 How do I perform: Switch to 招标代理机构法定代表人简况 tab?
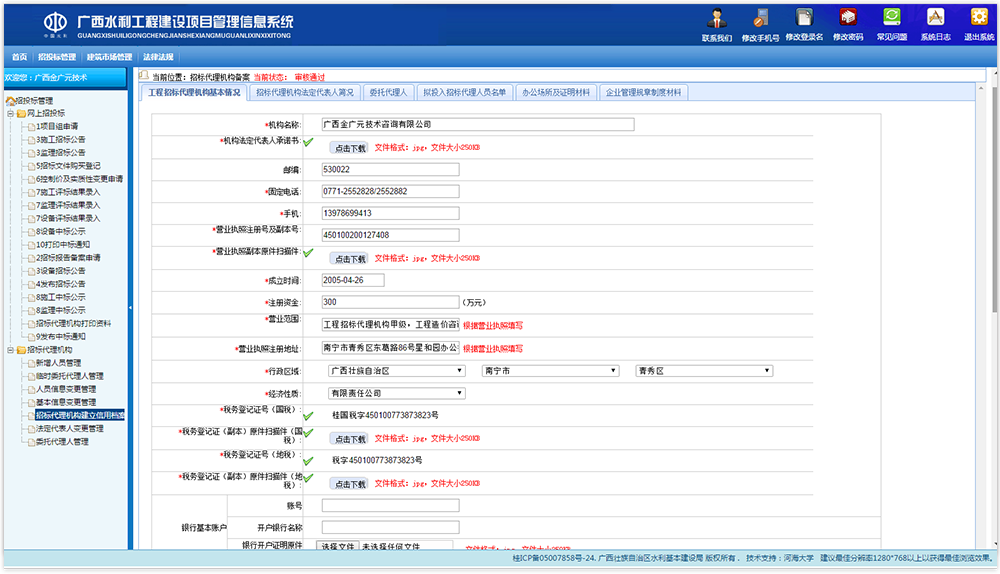[305, 92]
